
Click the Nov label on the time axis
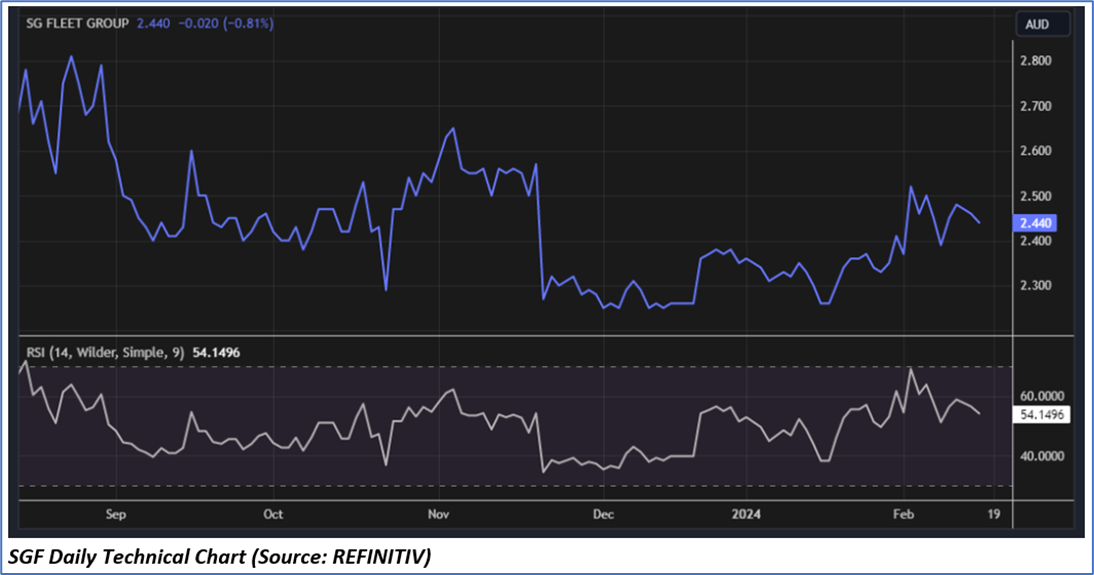click(438, 514)
